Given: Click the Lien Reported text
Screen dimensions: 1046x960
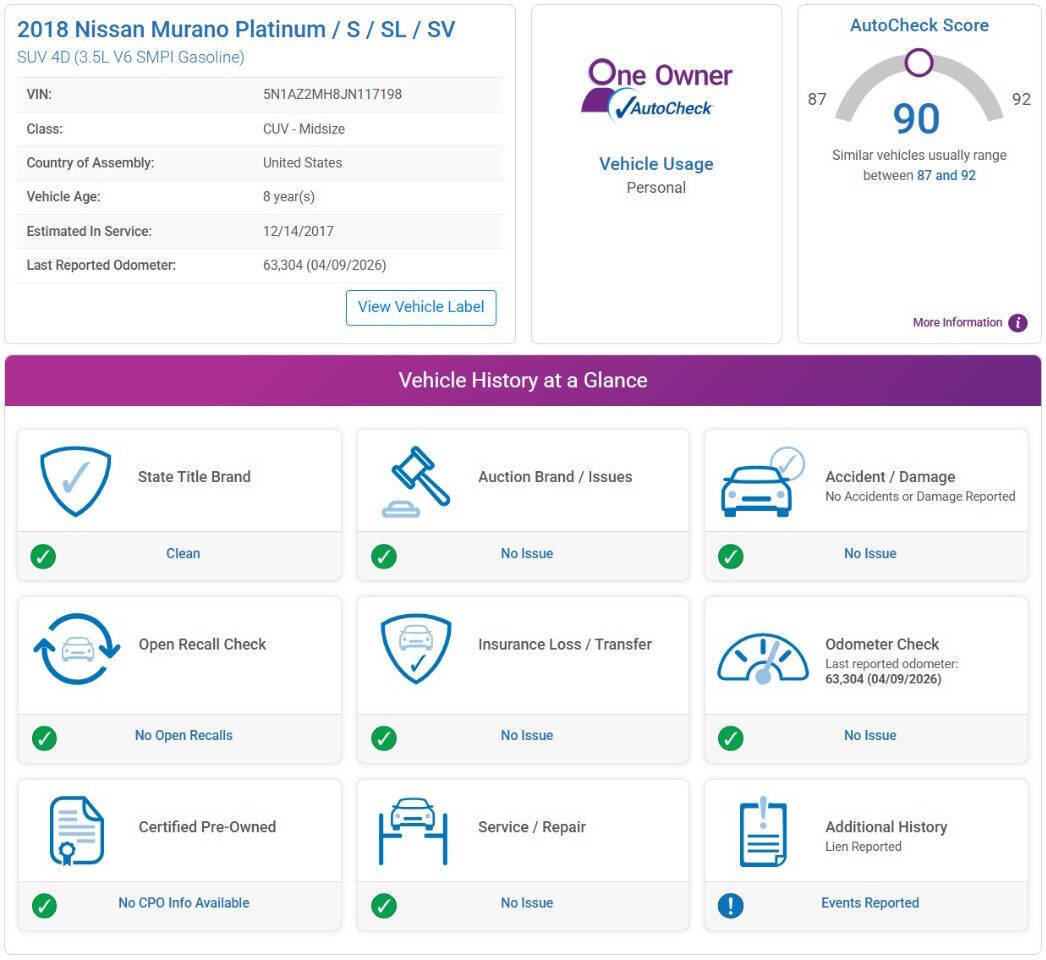Looking at the screenshot, I should (x=863, y=847).
